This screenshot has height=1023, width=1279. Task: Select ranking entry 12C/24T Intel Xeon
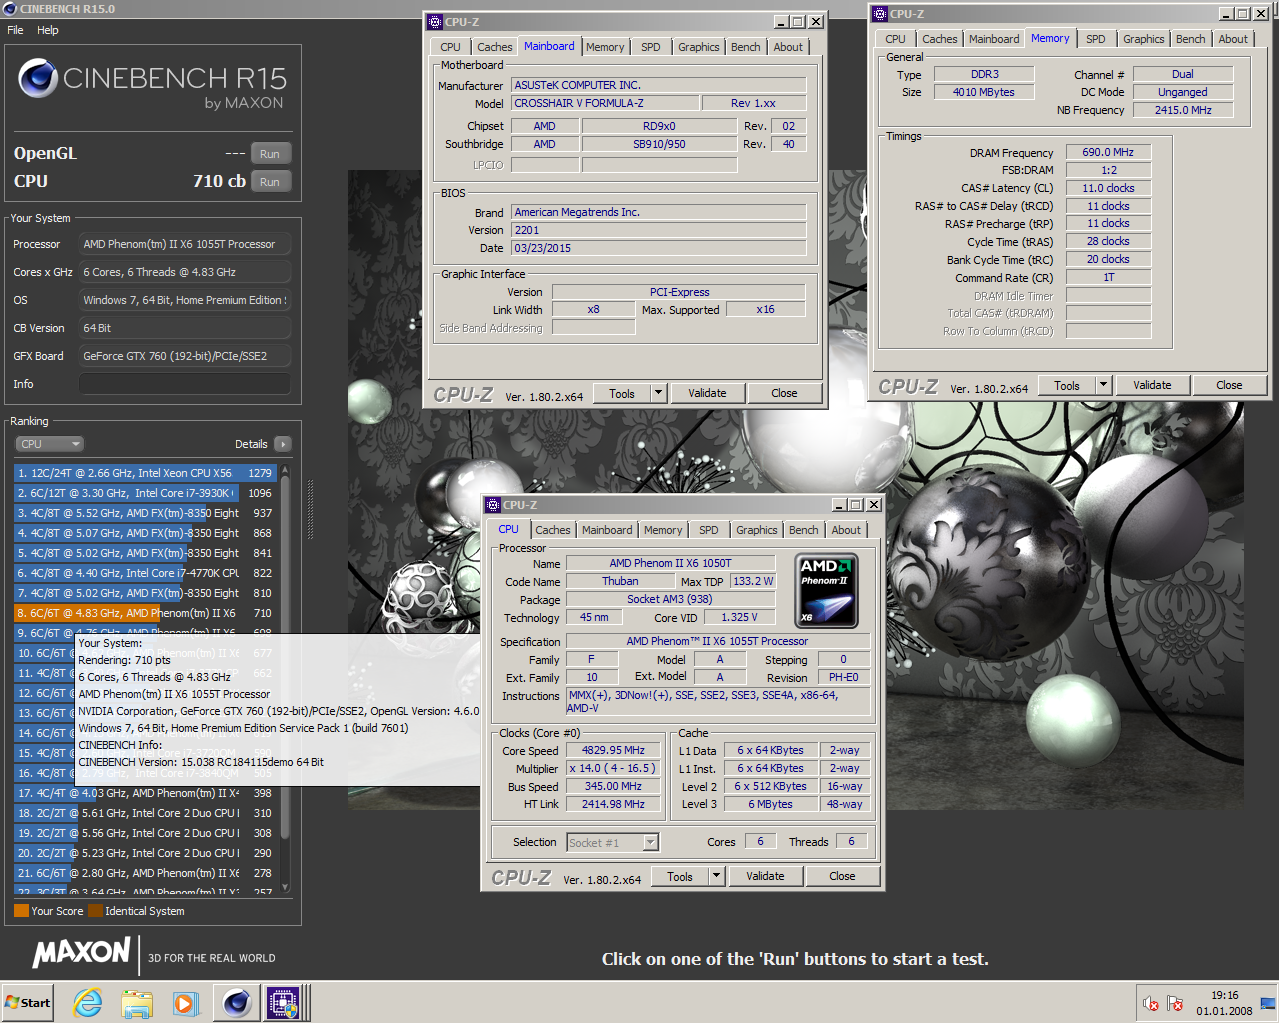click(146, 473)
